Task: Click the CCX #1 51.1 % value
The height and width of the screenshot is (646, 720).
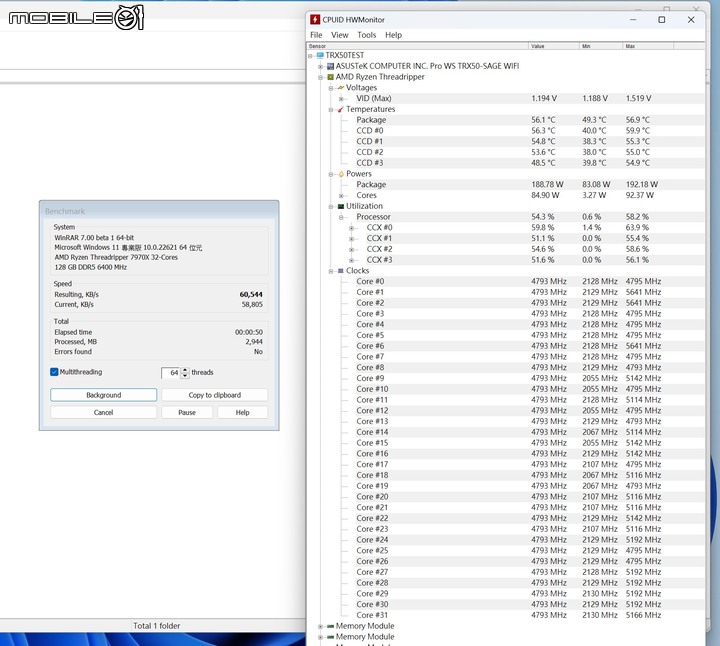Action: pyautogui.click(x=543, y=238)
